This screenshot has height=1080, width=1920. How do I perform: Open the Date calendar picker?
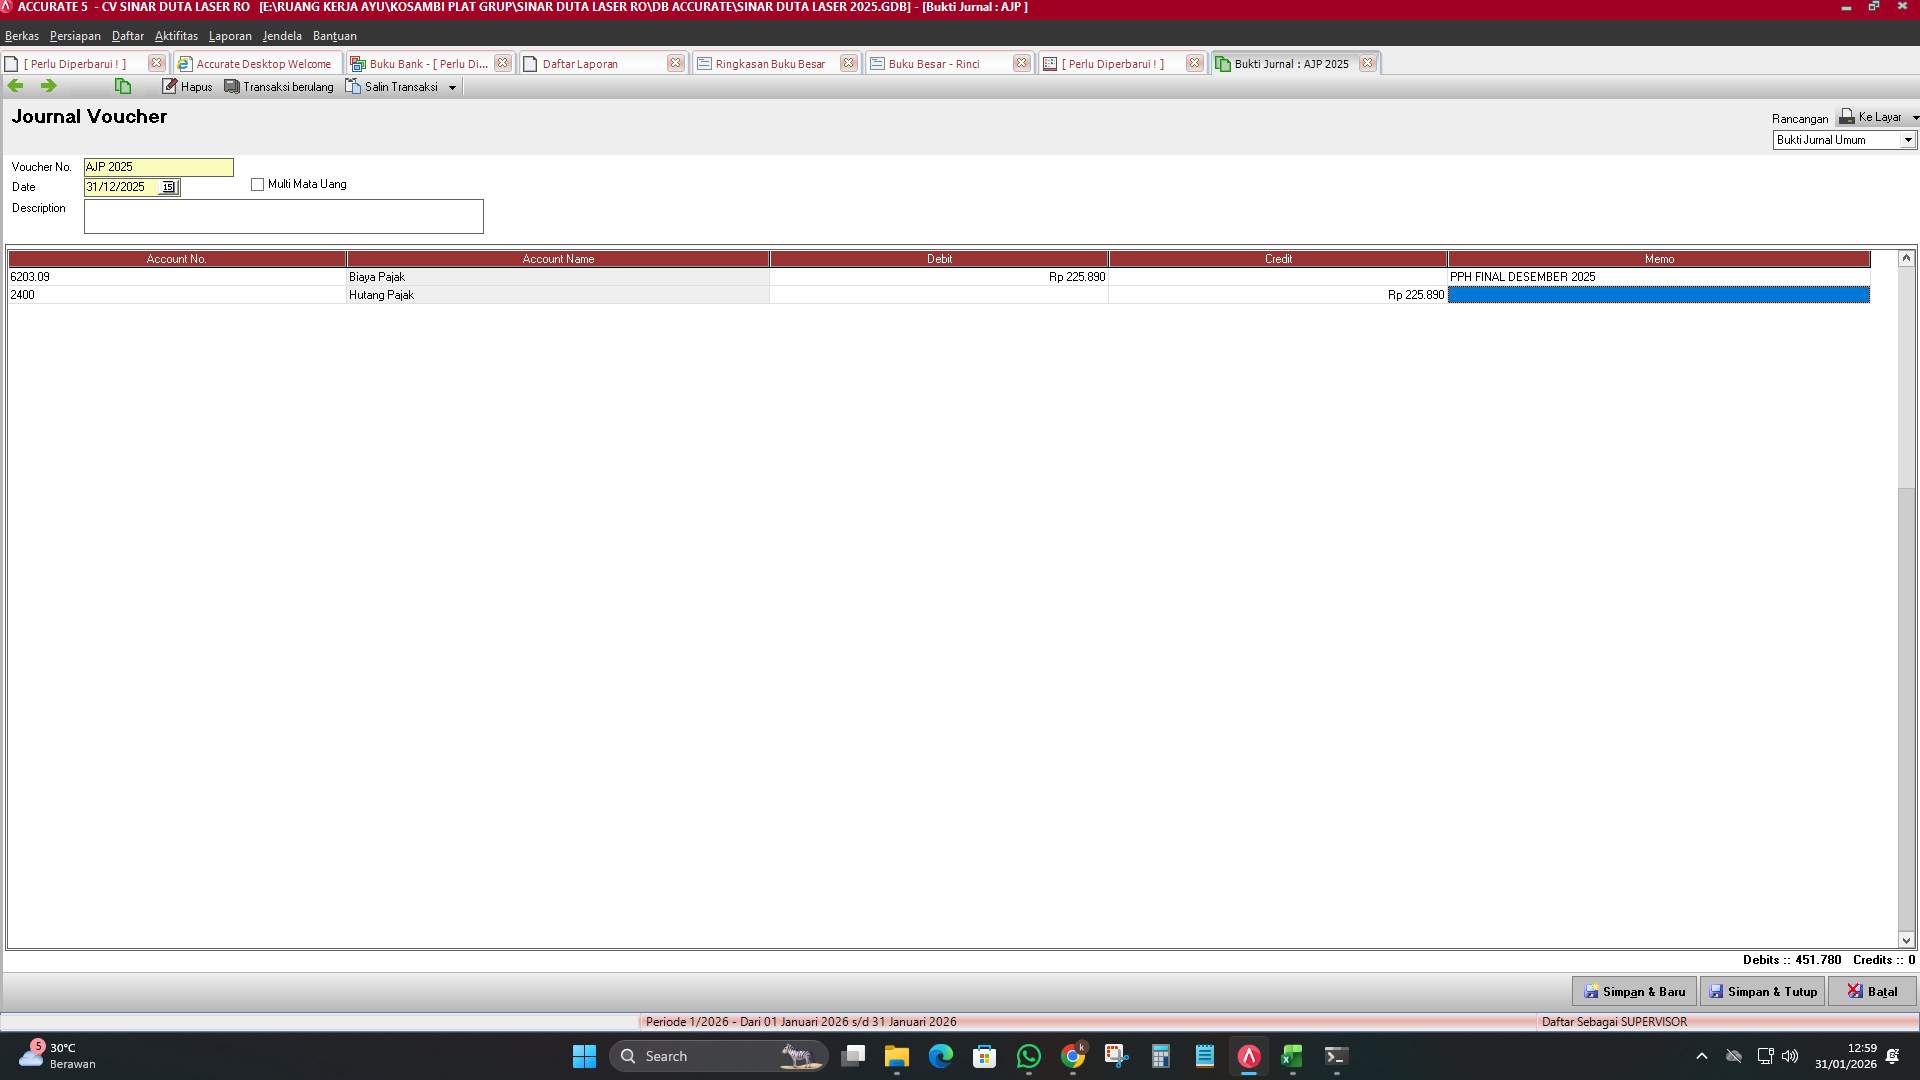click(169, 187)
